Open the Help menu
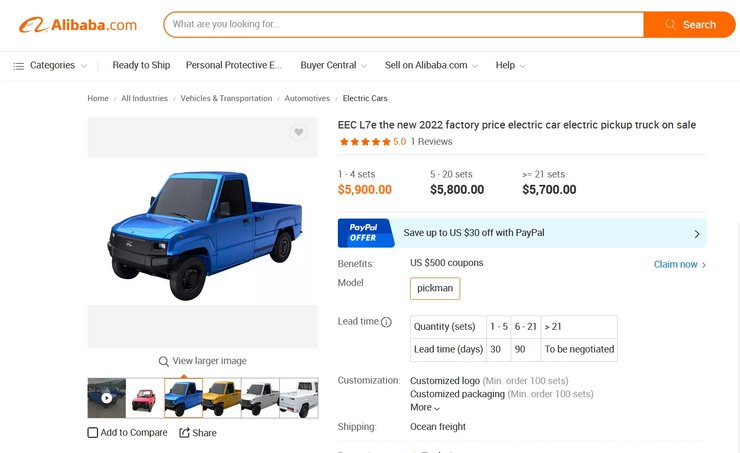740x453 pixels. (510, 65)
